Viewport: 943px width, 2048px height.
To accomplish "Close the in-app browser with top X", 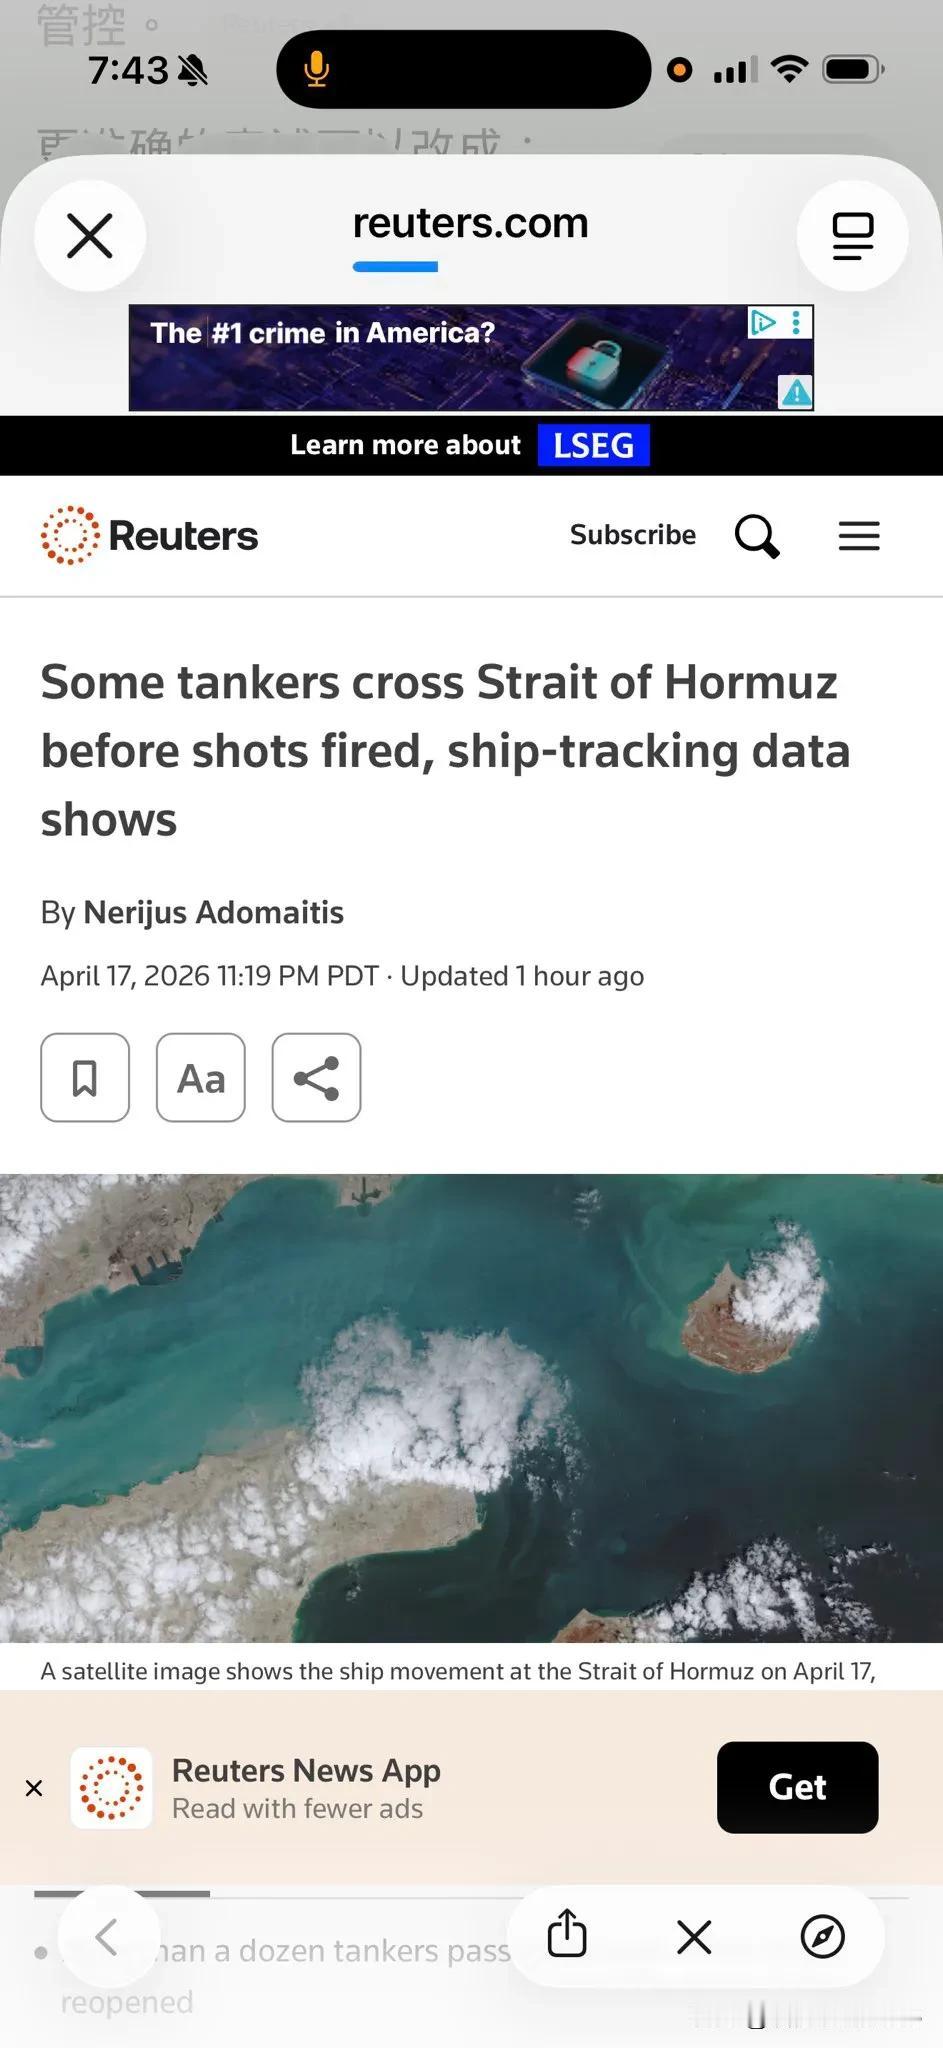I will [90, 236].
